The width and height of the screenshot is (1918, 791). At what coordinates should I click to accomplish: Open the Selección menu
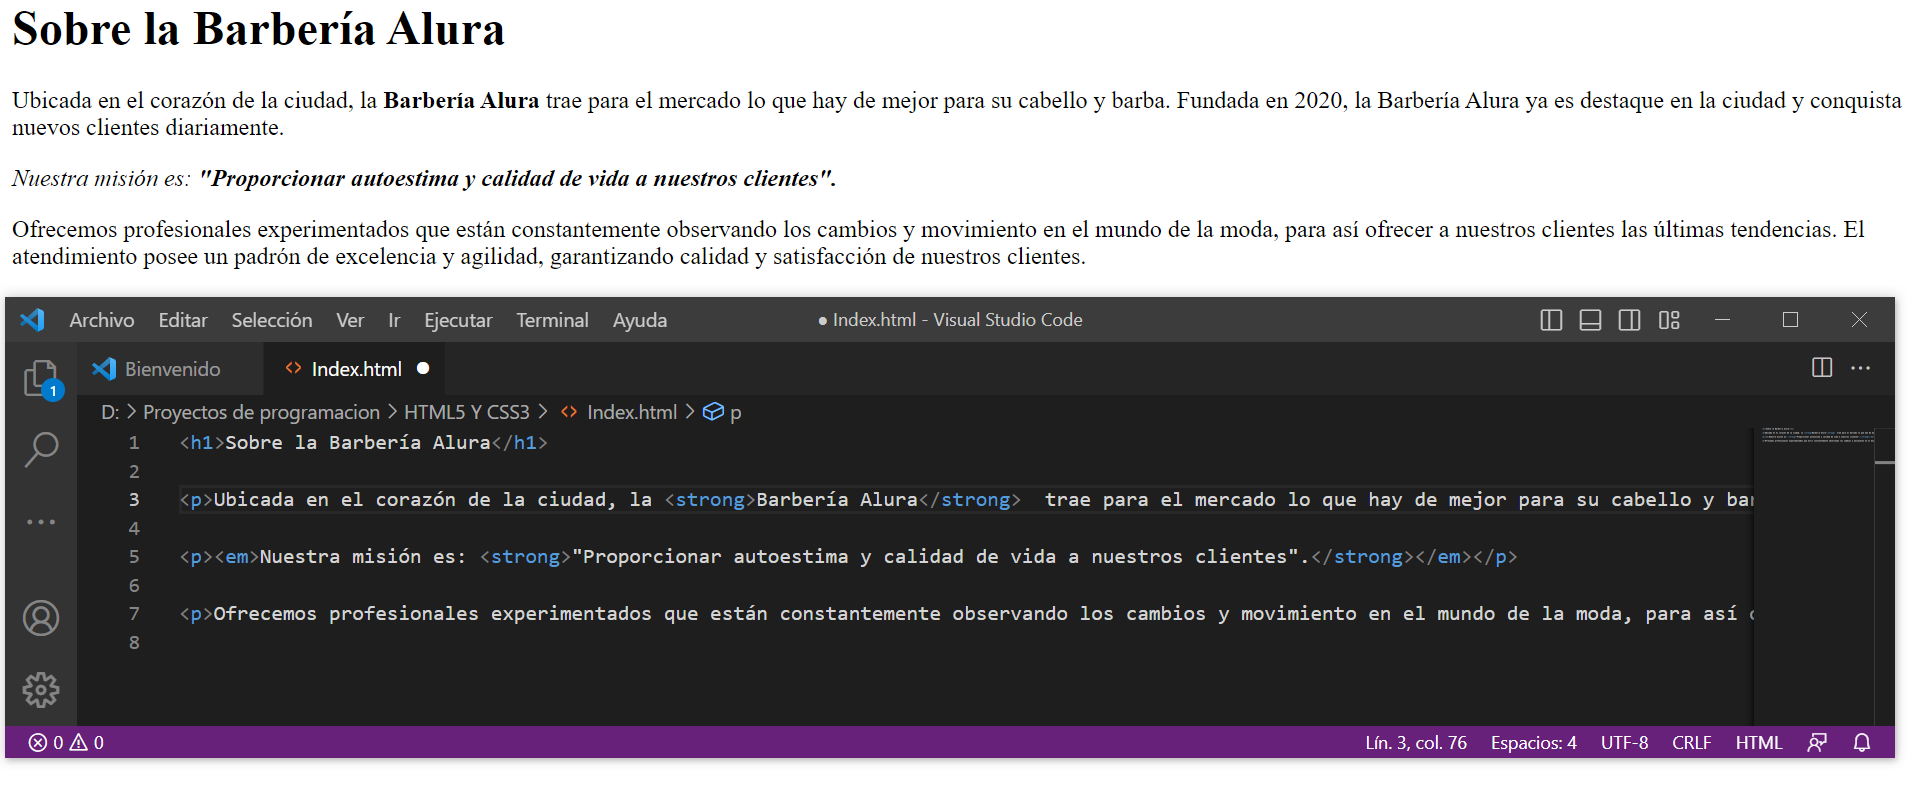(x=272, y=320)
